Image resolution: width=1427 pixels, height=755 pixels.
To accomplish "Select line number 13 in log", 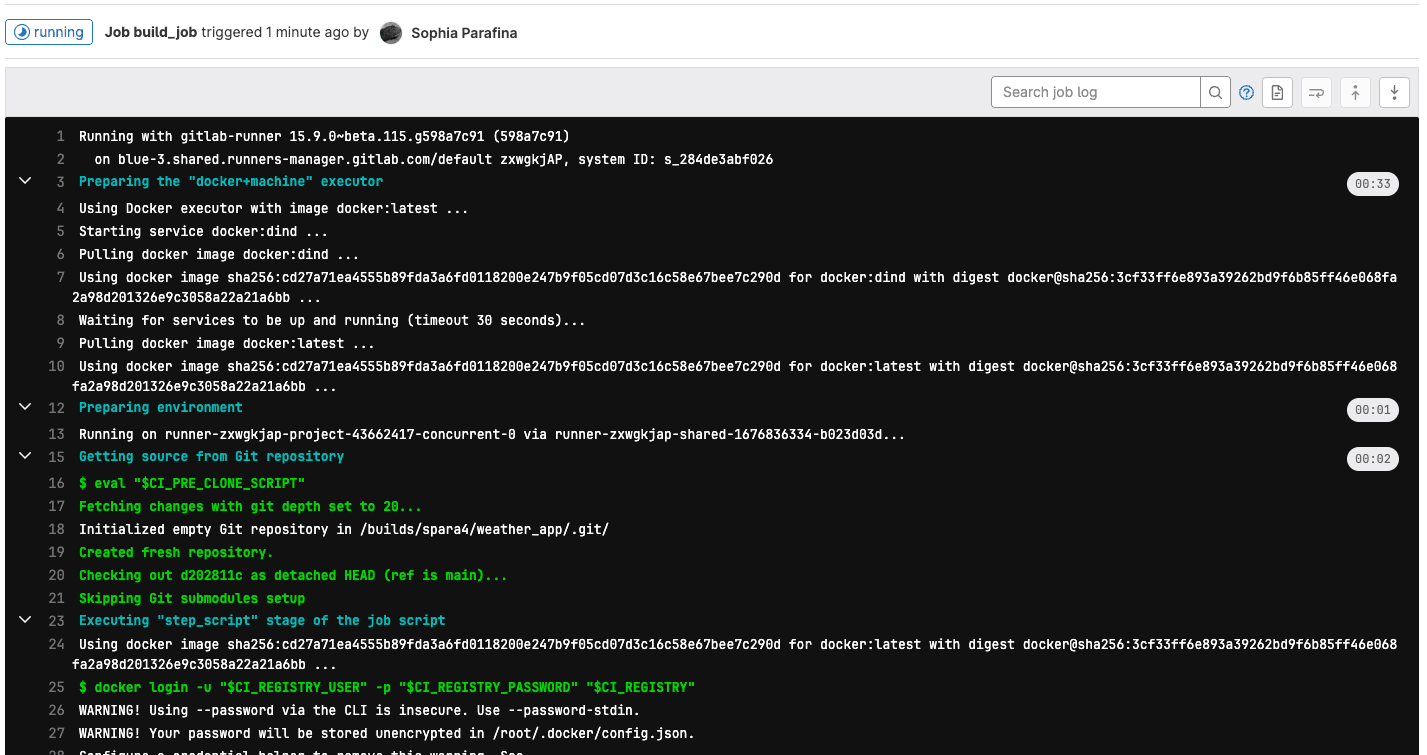I will pos(56,435).
